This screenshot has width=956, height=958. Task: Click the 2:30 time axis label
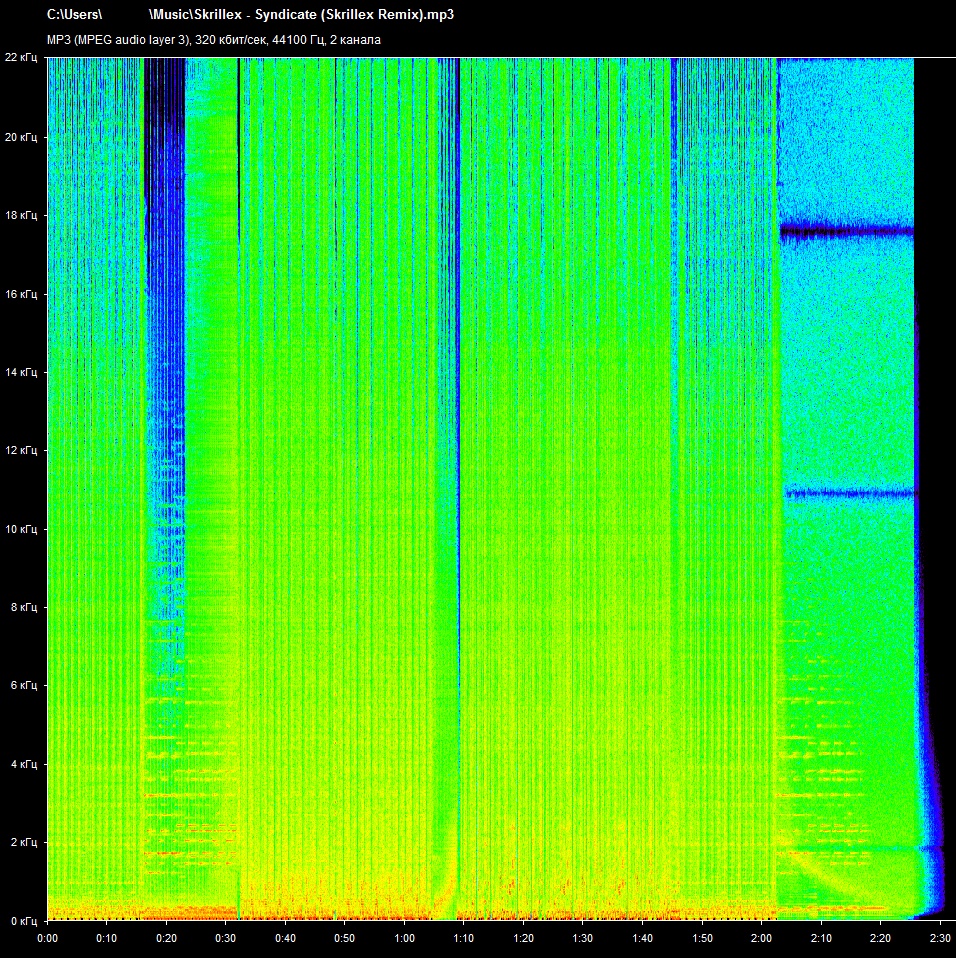coord(941,938)
